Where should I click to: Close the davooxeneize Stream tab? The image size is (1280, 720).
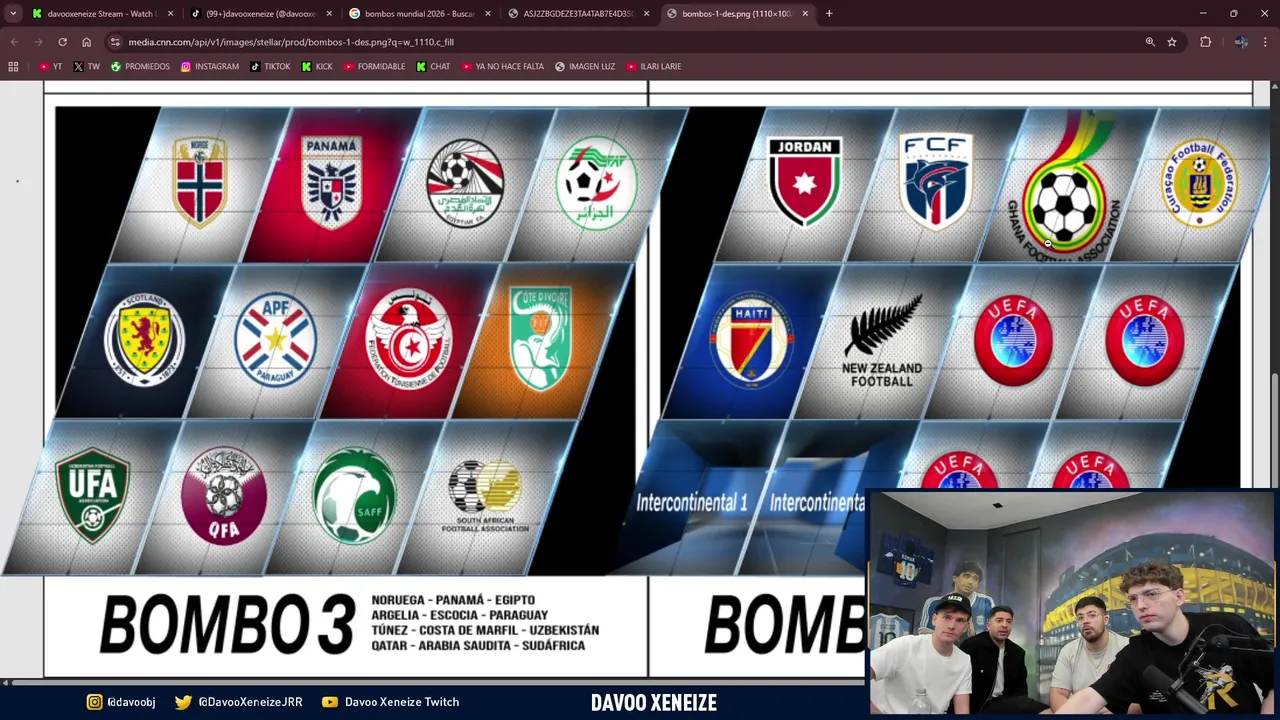click(x=170, y=14)
